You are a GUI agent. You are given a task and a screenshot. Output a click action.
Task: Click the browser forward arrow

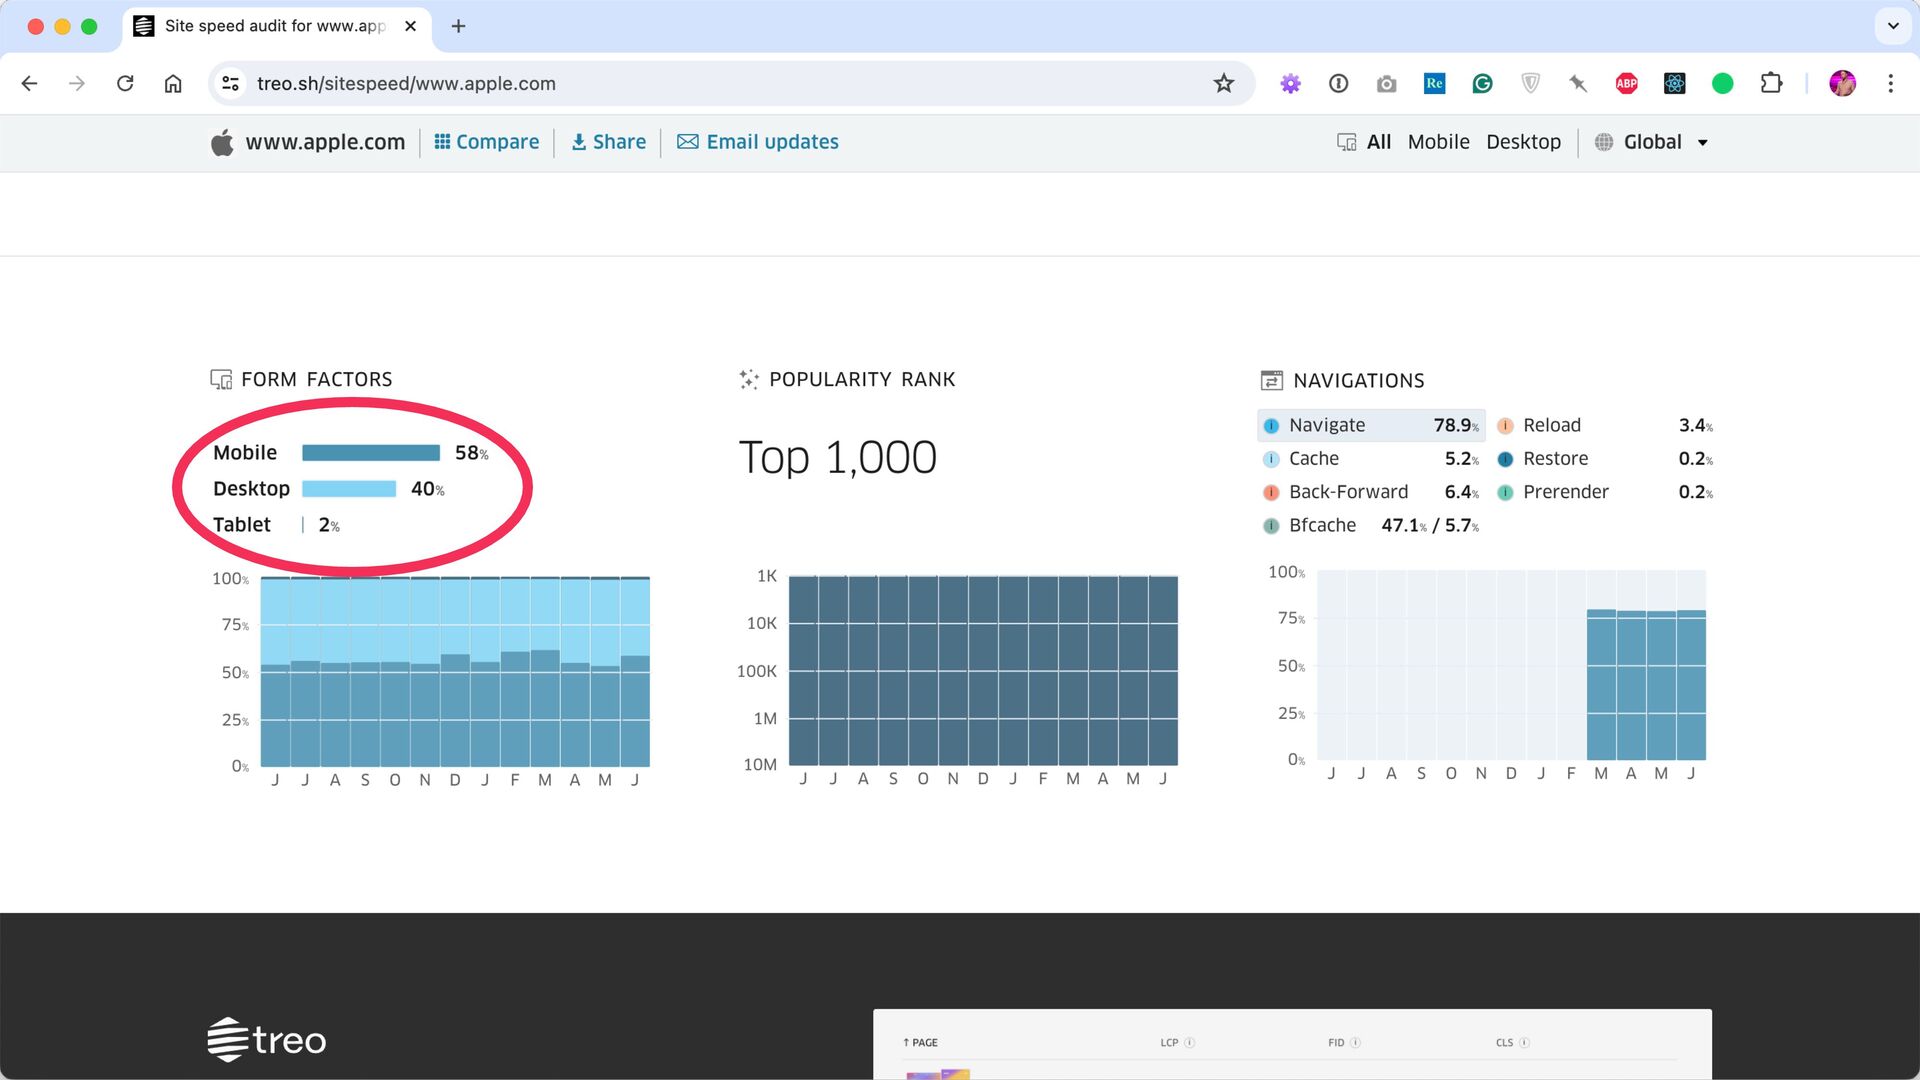pyautogui.click(x=77, y=84)
